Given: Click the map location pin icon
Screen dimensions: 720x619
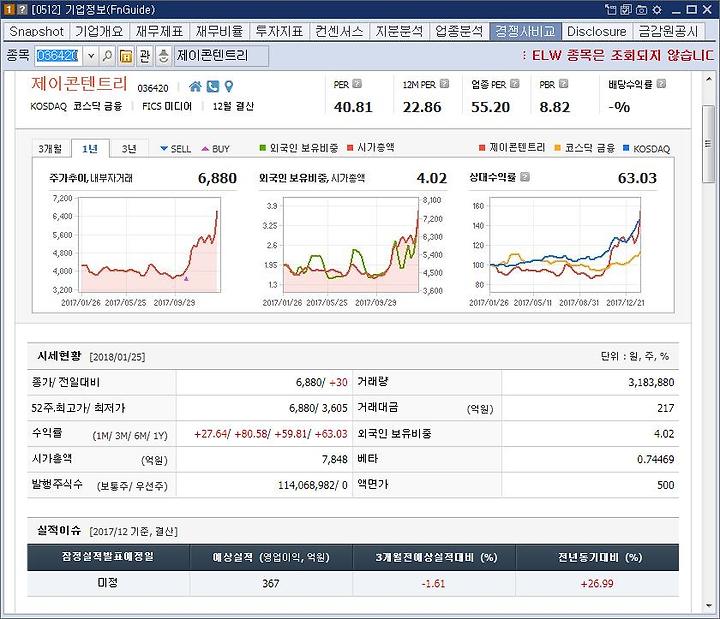Looking at the screenshot, I should (229, 86).
